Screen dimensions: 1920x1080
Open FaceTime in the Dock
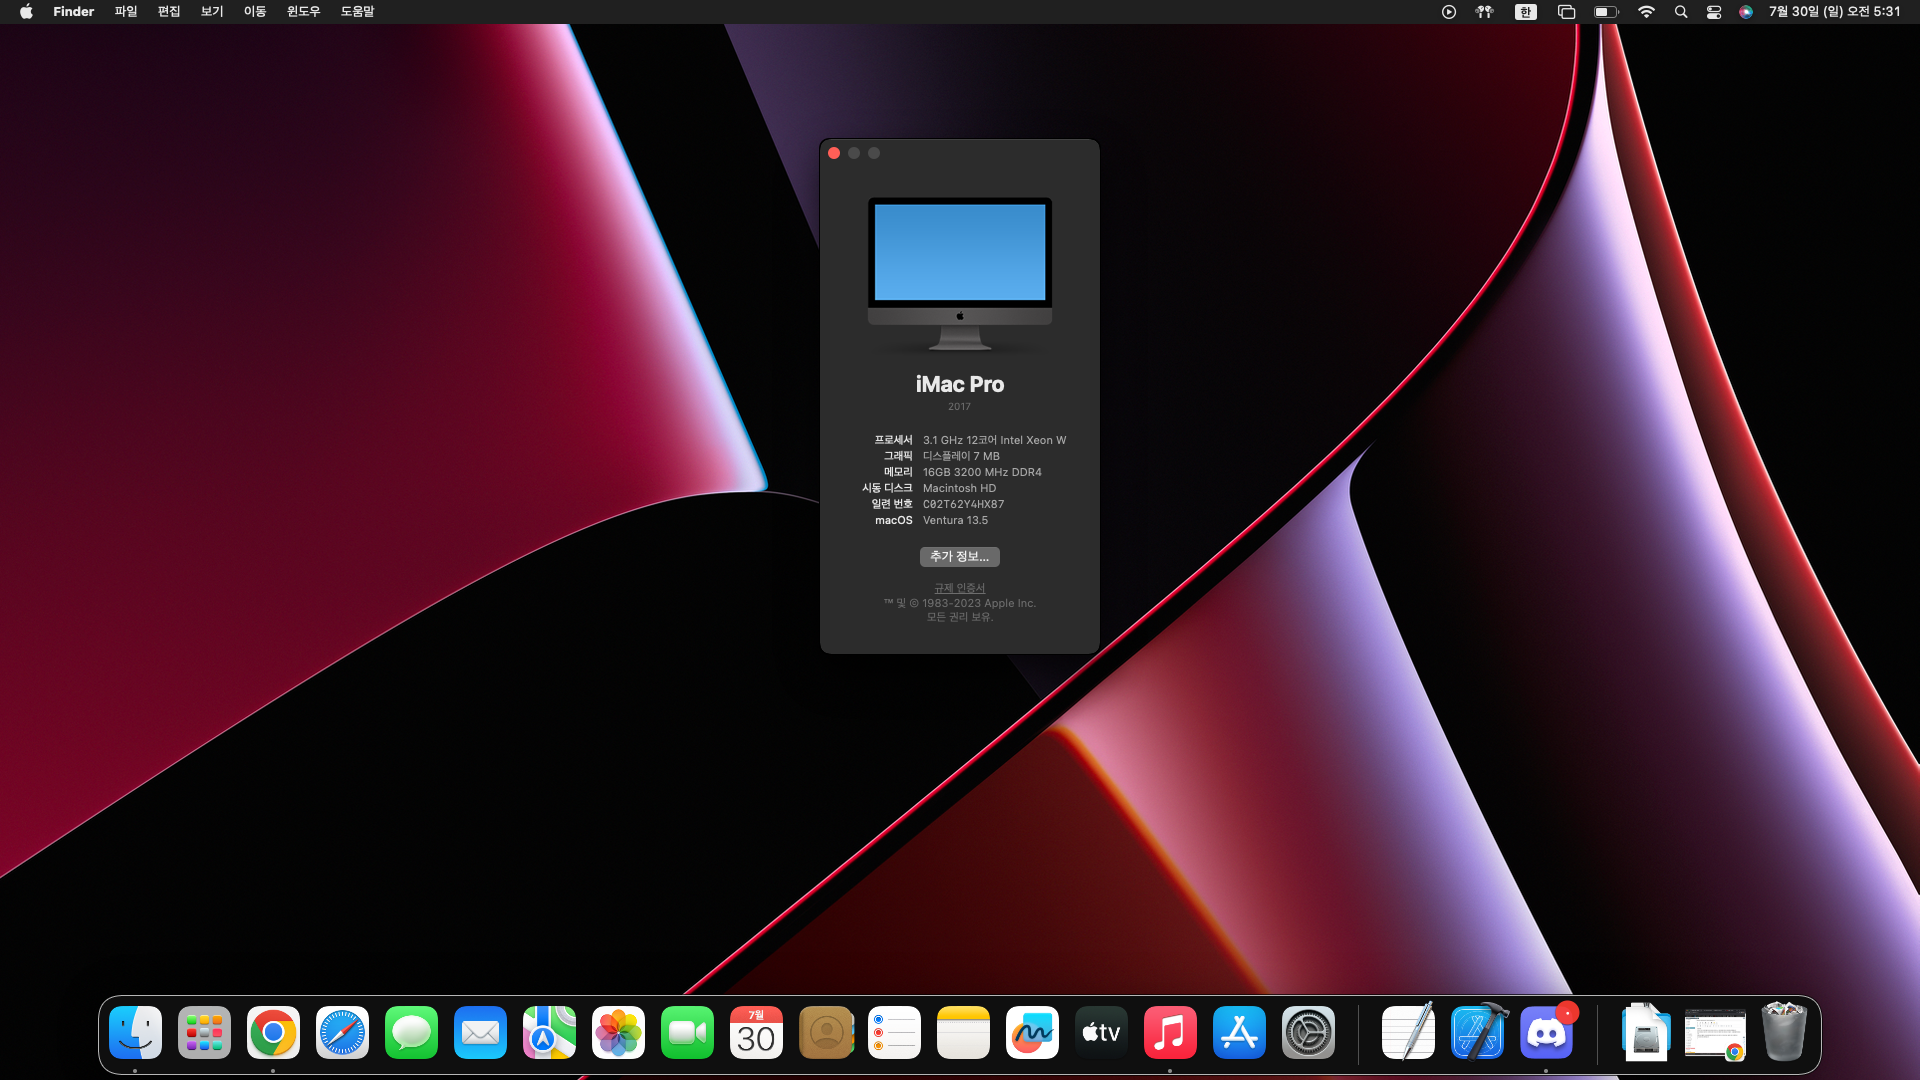pyautogui.click(x=687, y=1033)
